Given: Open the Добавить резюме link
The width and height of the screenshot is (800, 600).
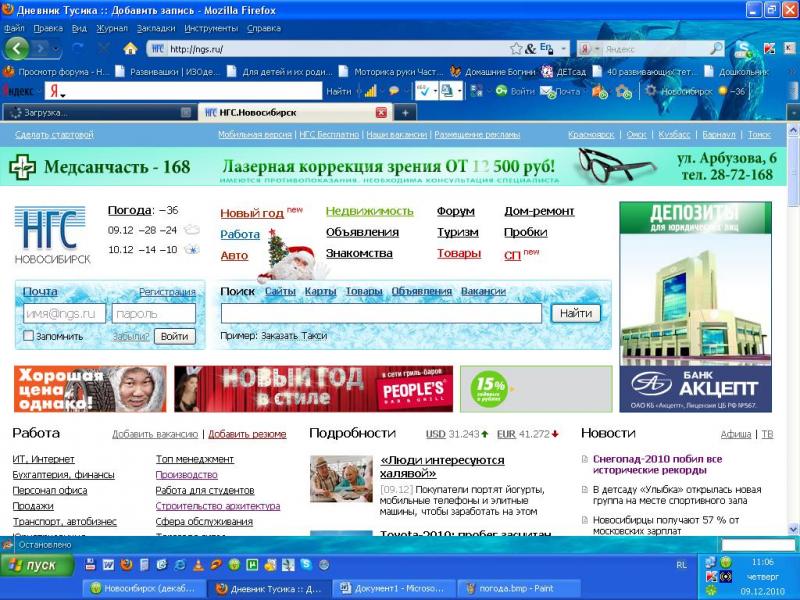Looking at the screenshot, I should tap(247, 434).
